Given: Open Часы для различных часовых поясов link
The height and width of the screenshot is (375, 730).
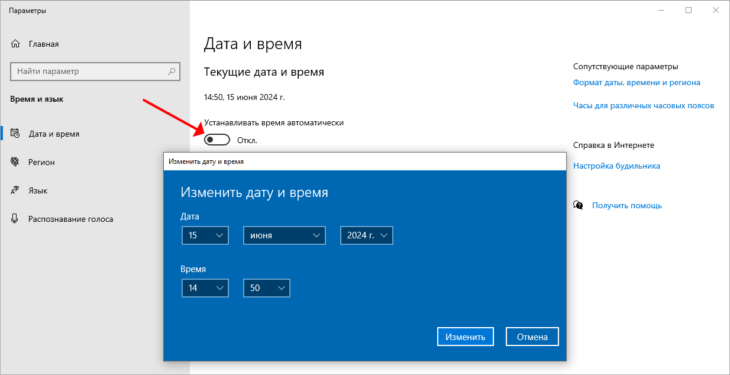Looking at the screenshot, I should [643, 106].
